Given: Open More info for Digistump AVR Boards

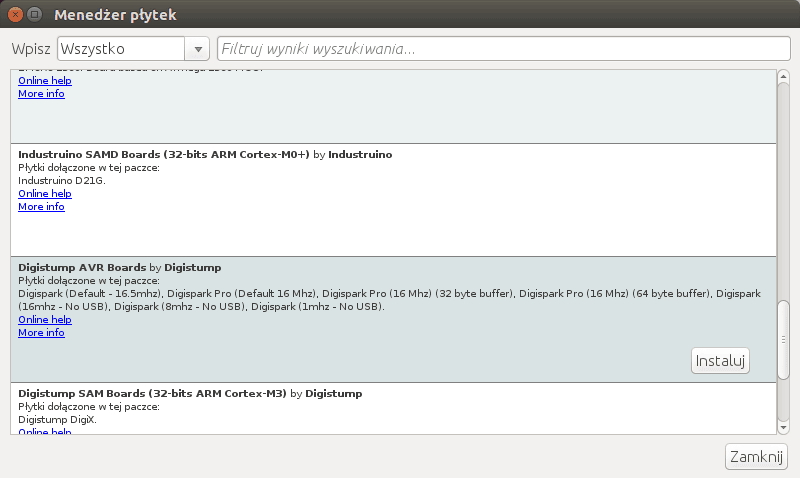Looking at the screenshot, I should coord(41,333).
